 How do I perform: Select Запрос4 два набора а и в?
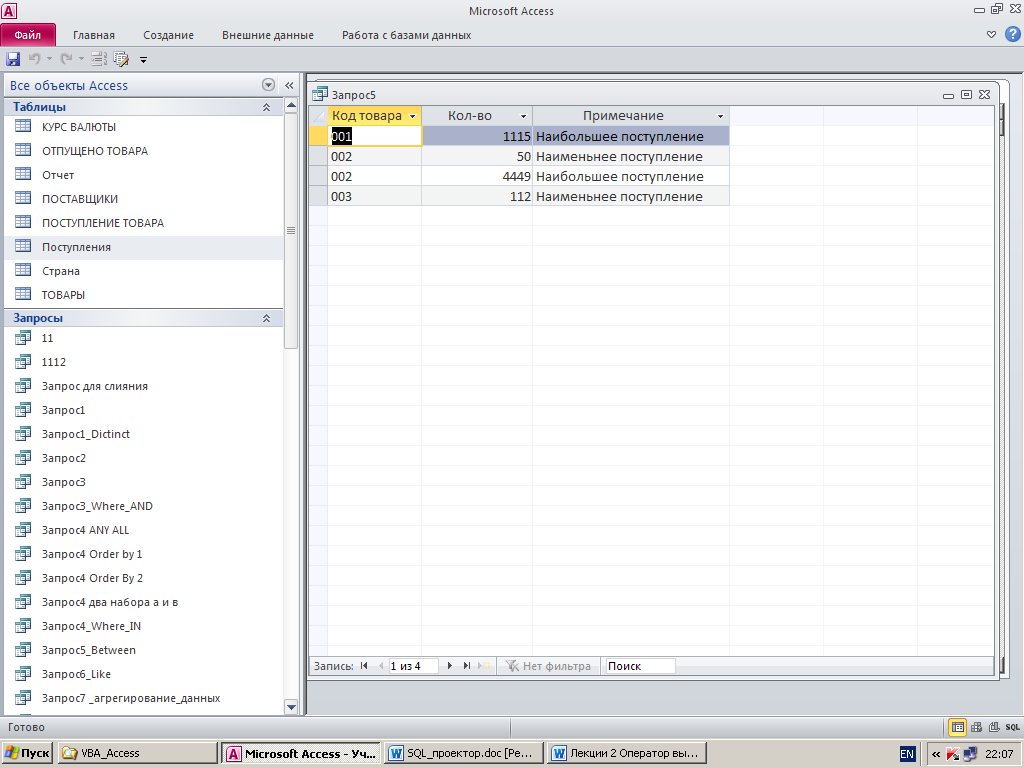pos(144,602)
